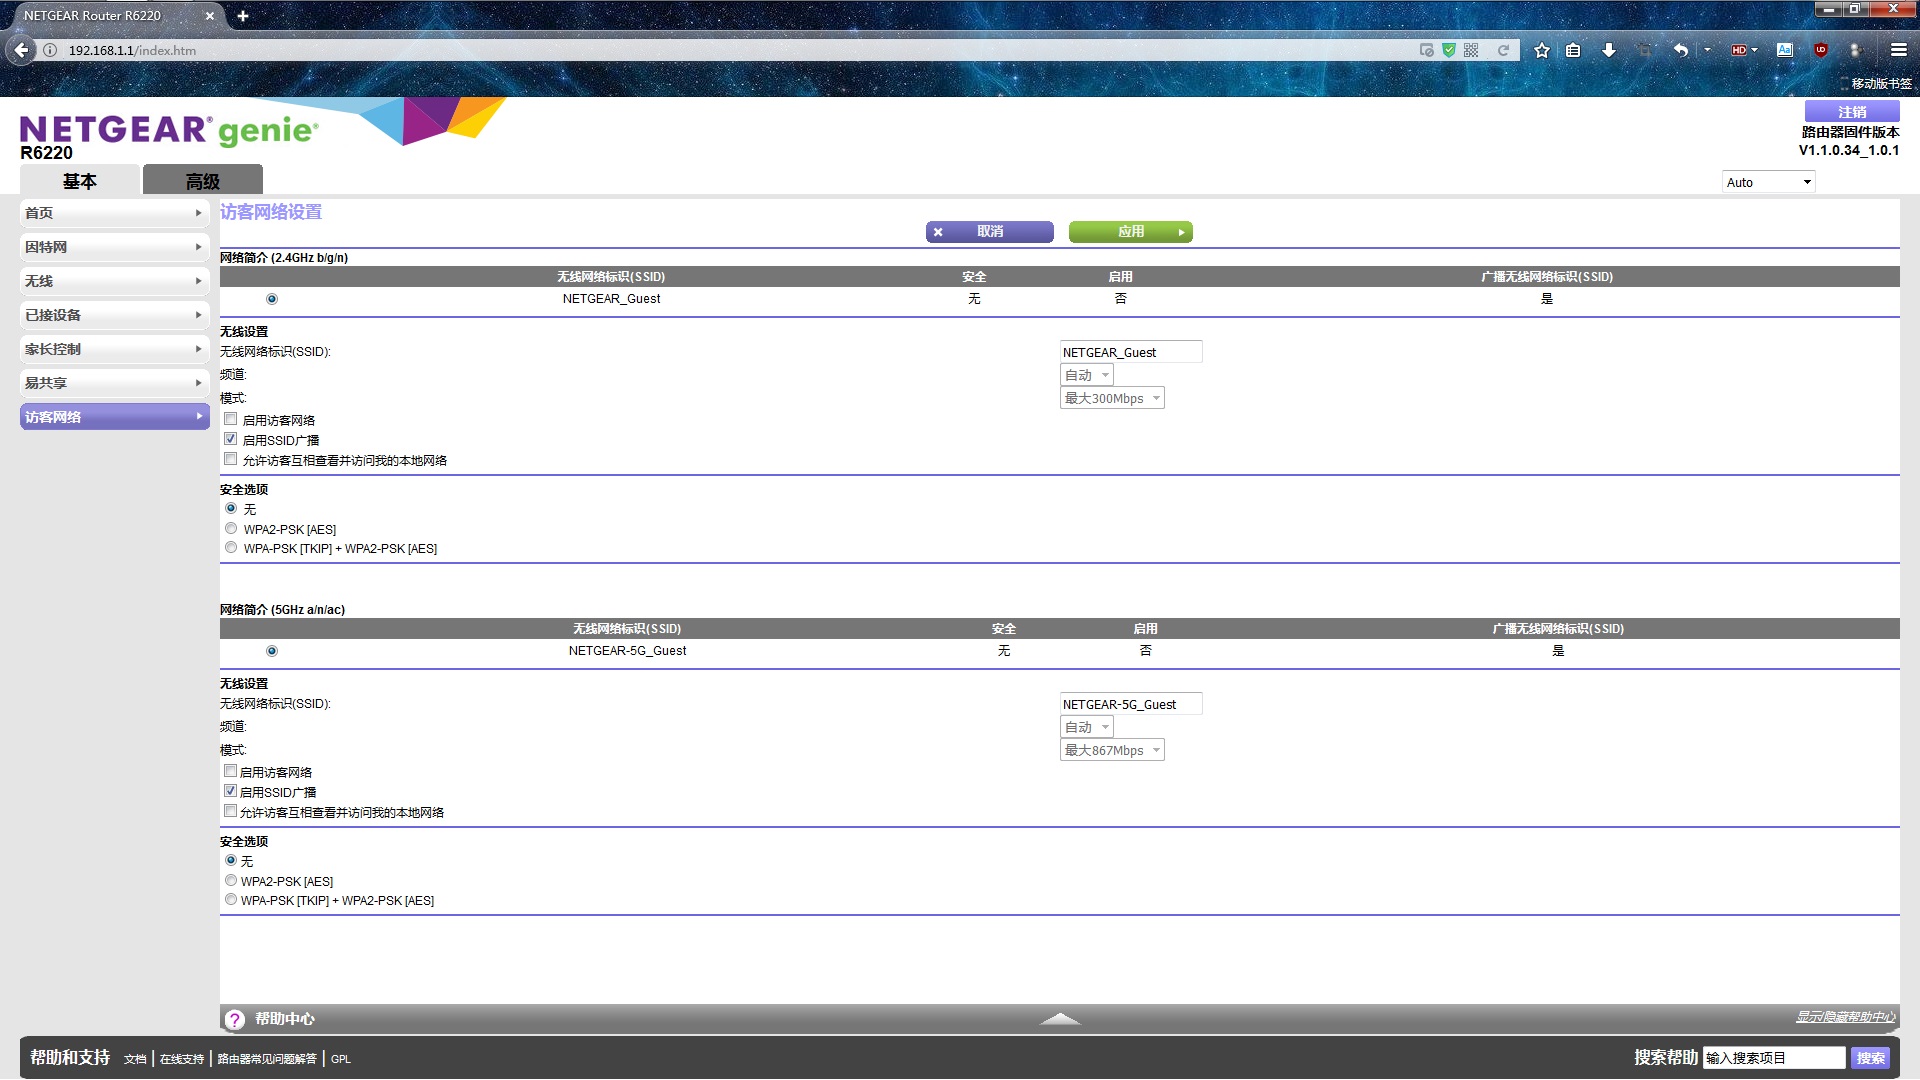Expand the dropdown arrow beside undo icon

1707,50
